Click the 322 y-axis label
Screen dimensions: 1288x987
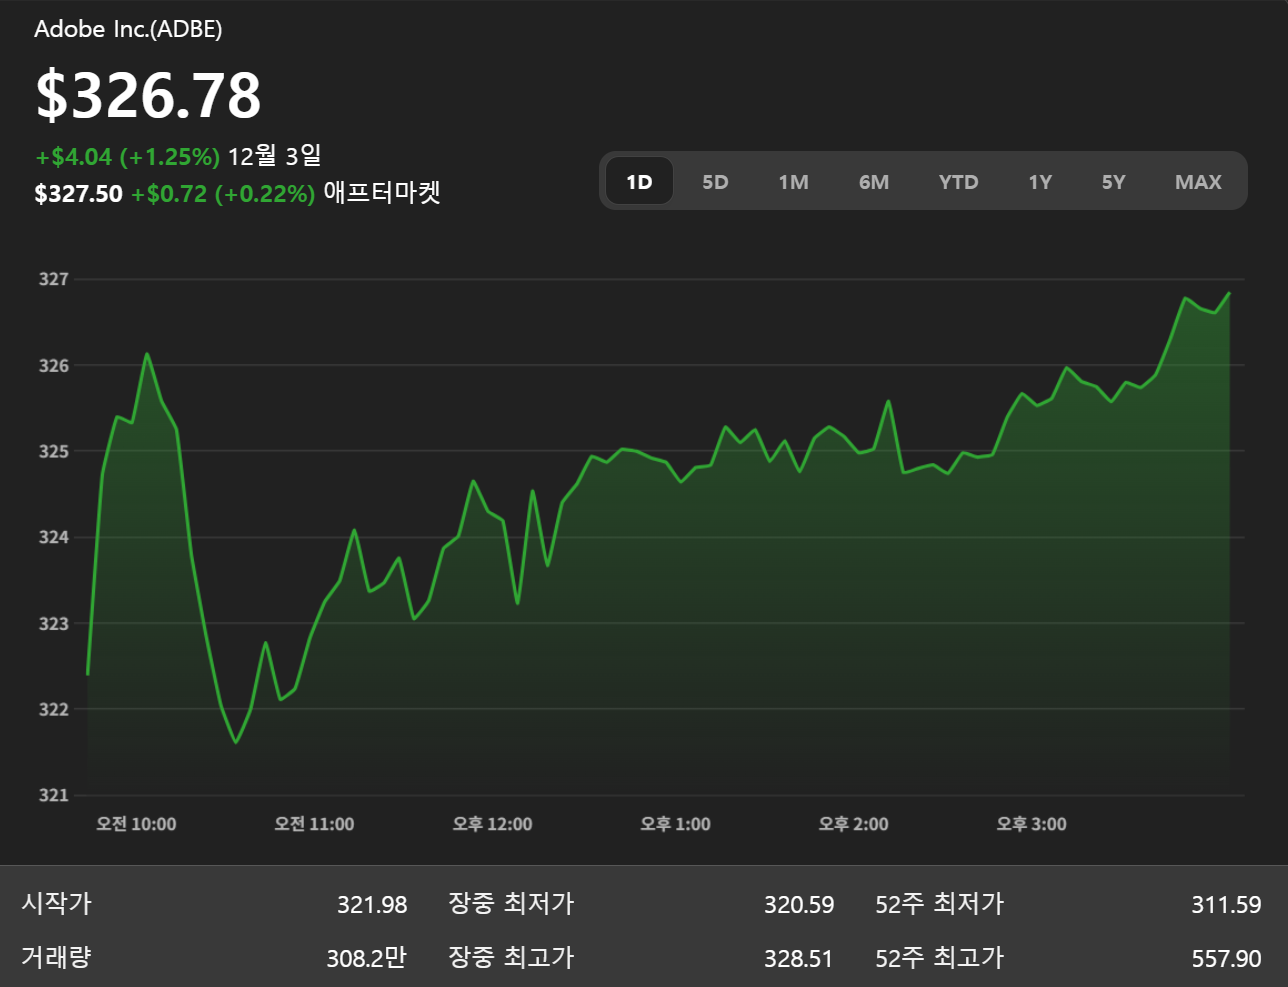[54, 709]
